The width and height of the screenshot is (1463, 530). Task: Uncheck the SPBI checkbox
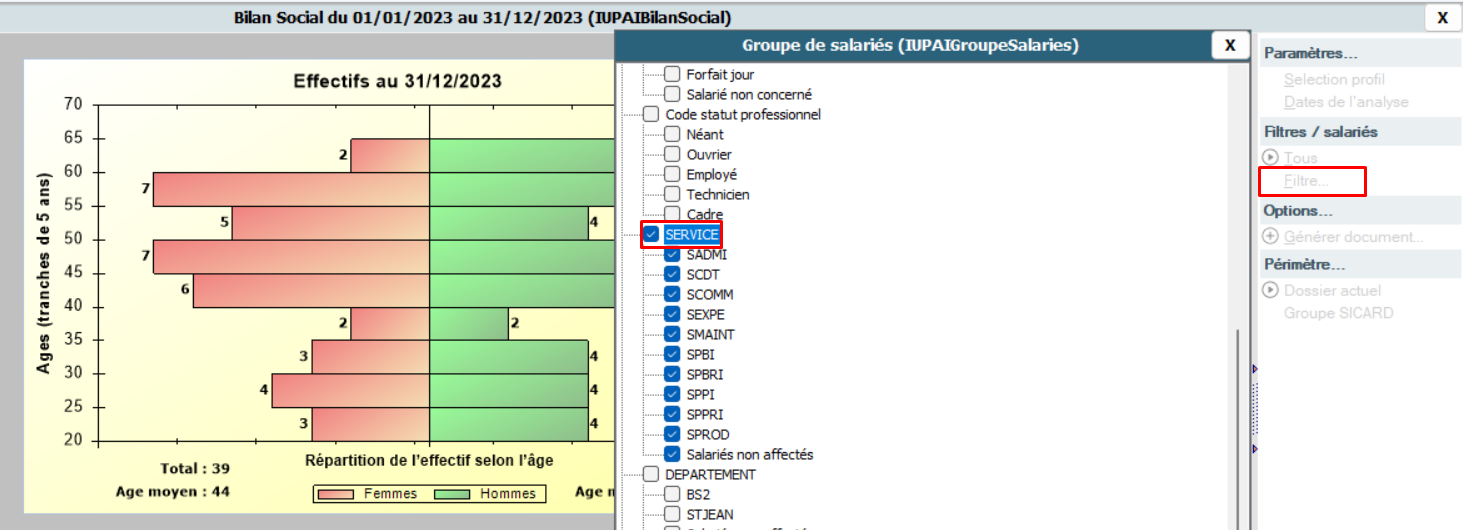click(672, 354)
